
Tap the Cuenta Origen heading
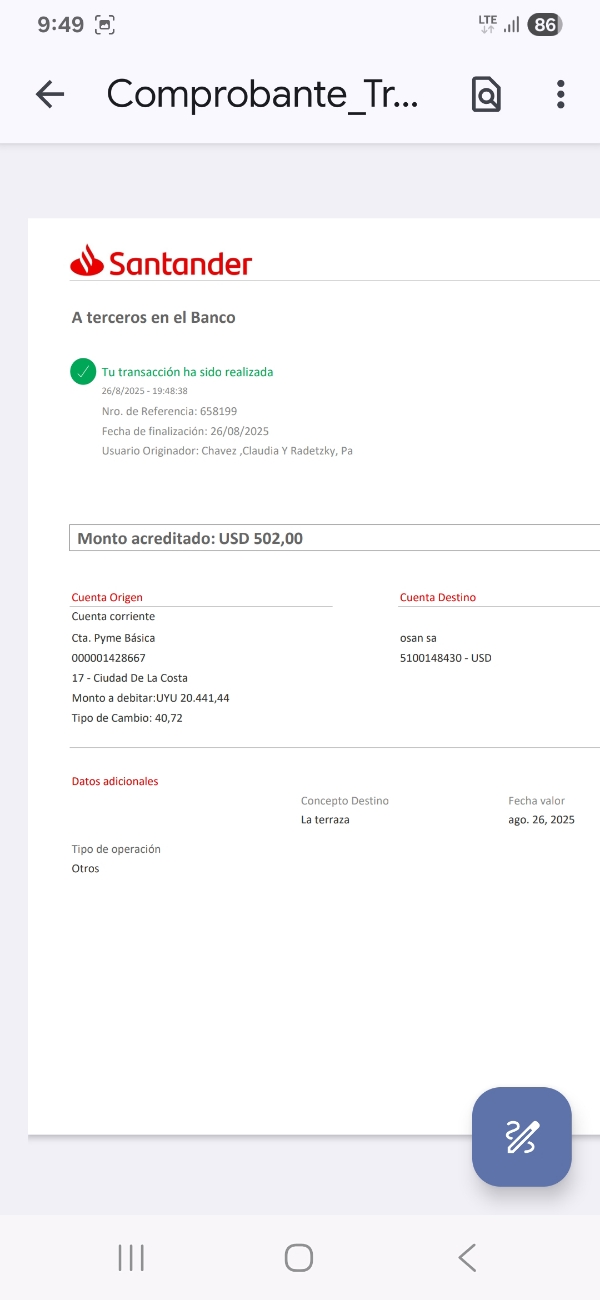(107, 597)
